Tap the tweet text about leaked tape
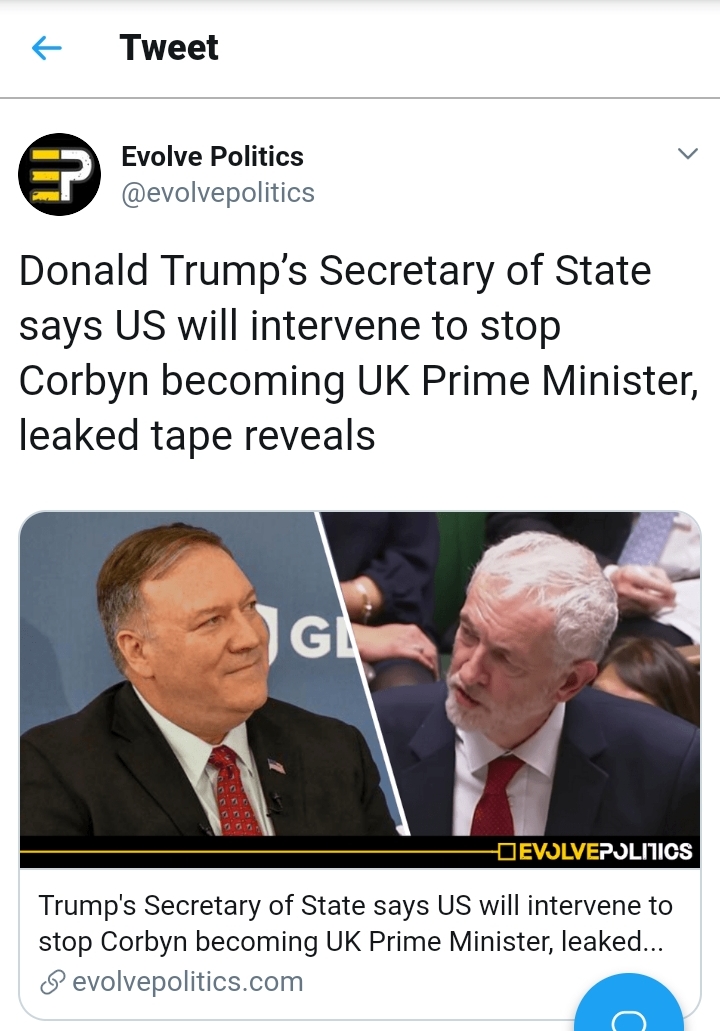This screenshot has height=1031, width=720. (358, 353)
